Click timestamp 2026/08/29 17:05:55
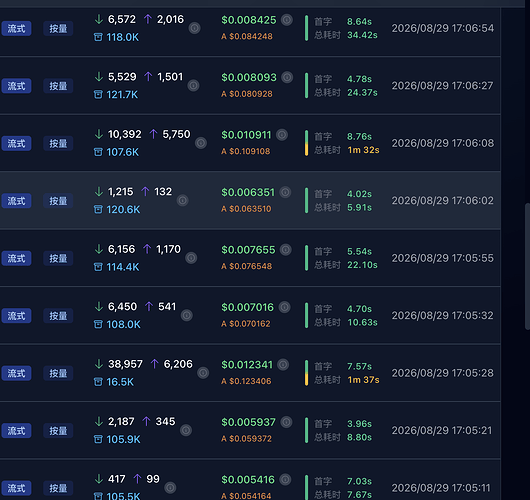The image size is (530, 500). coord(442,258)
